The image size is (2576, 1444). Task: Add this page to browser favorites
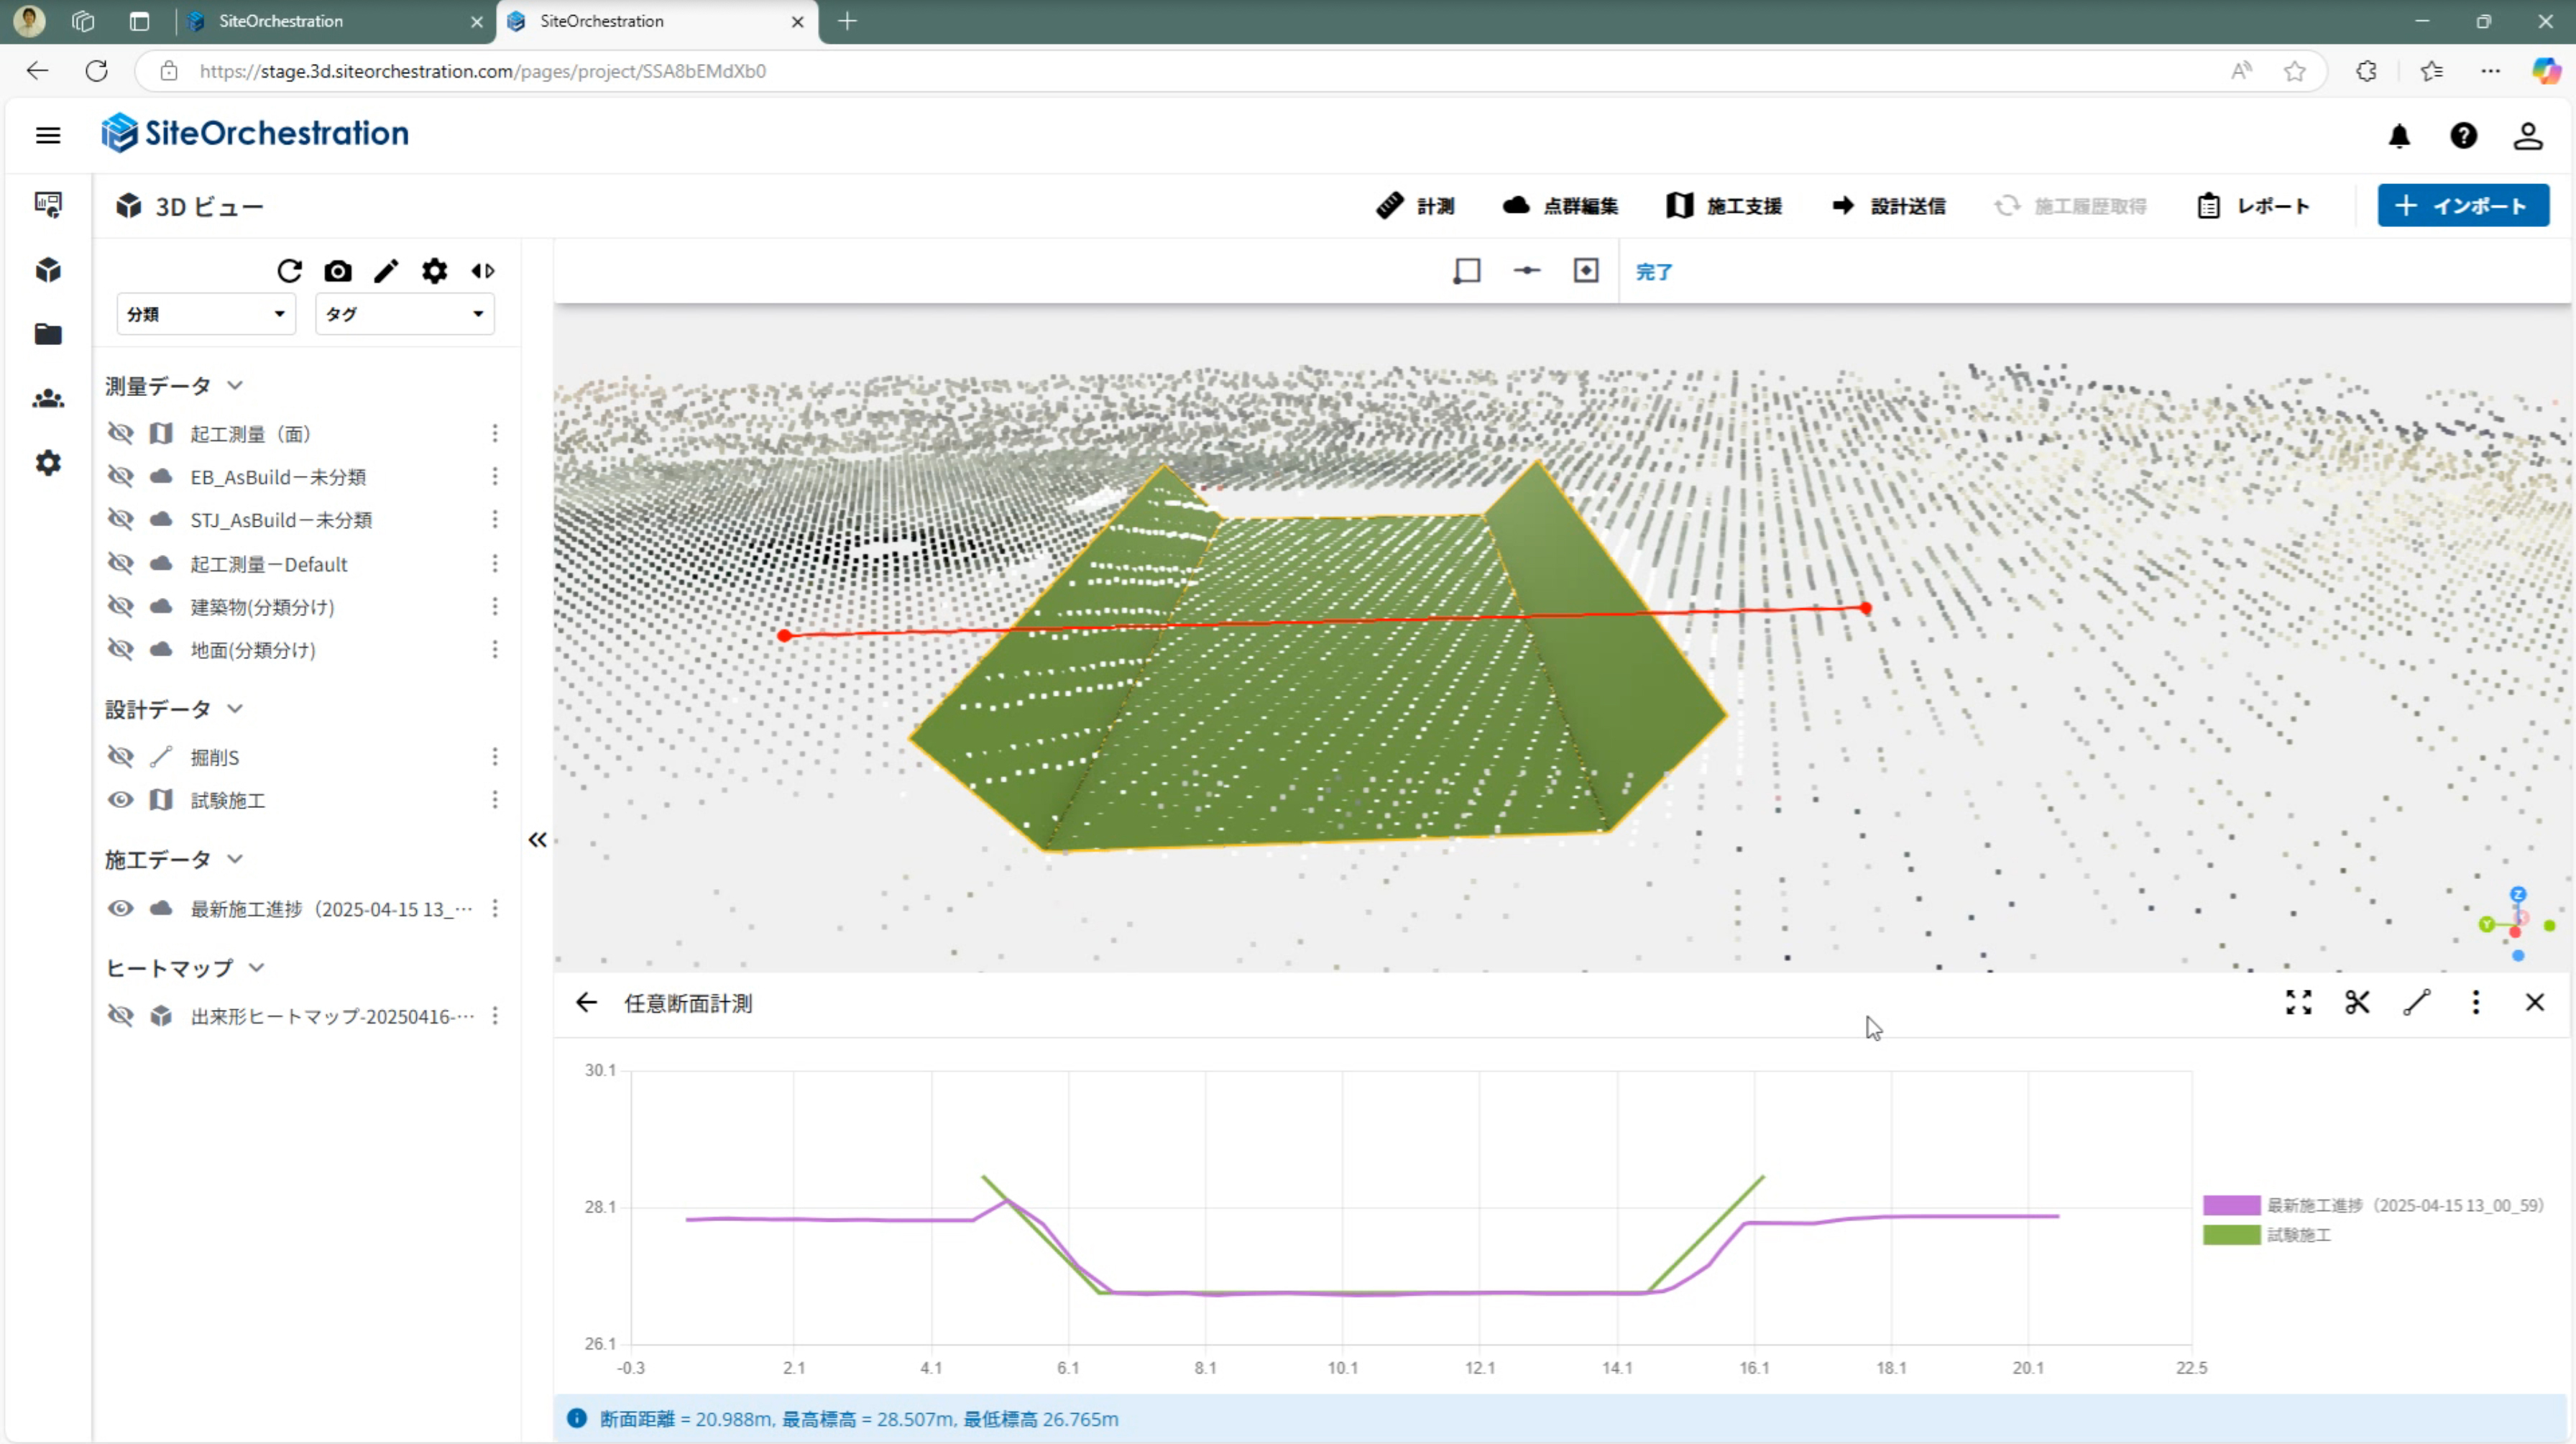(x=2294, y=71)
